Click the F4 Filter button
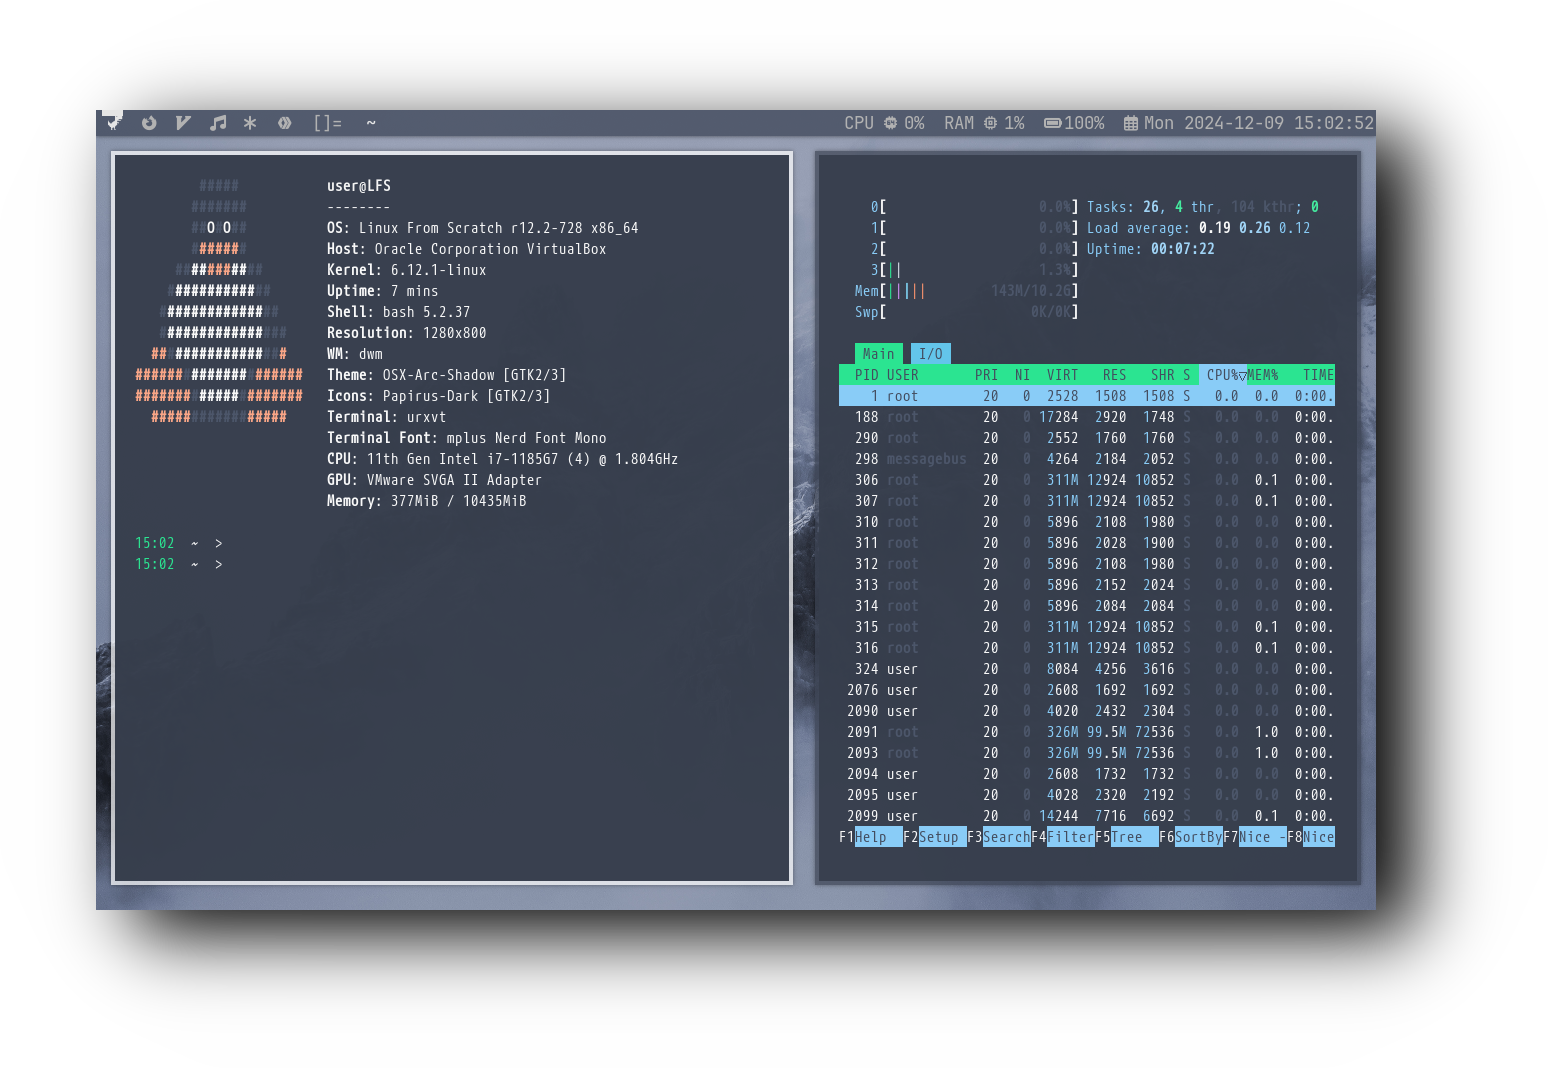The height and width of the screenshot is (1068, 1548). (x=1070, y=837)
